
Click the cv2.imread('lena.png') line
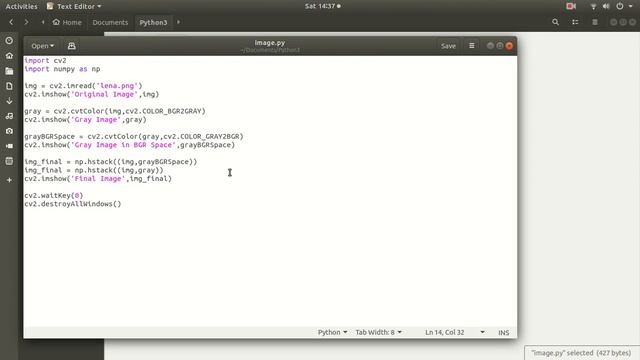(83, 86)
